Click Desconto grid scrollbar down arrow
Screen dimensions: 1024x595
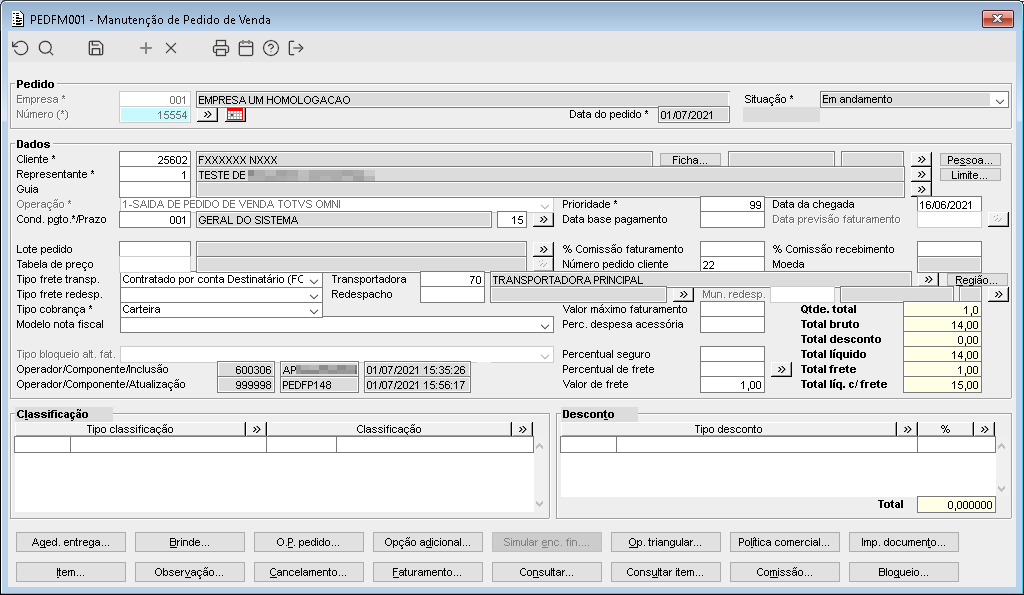click(1002, 489)
